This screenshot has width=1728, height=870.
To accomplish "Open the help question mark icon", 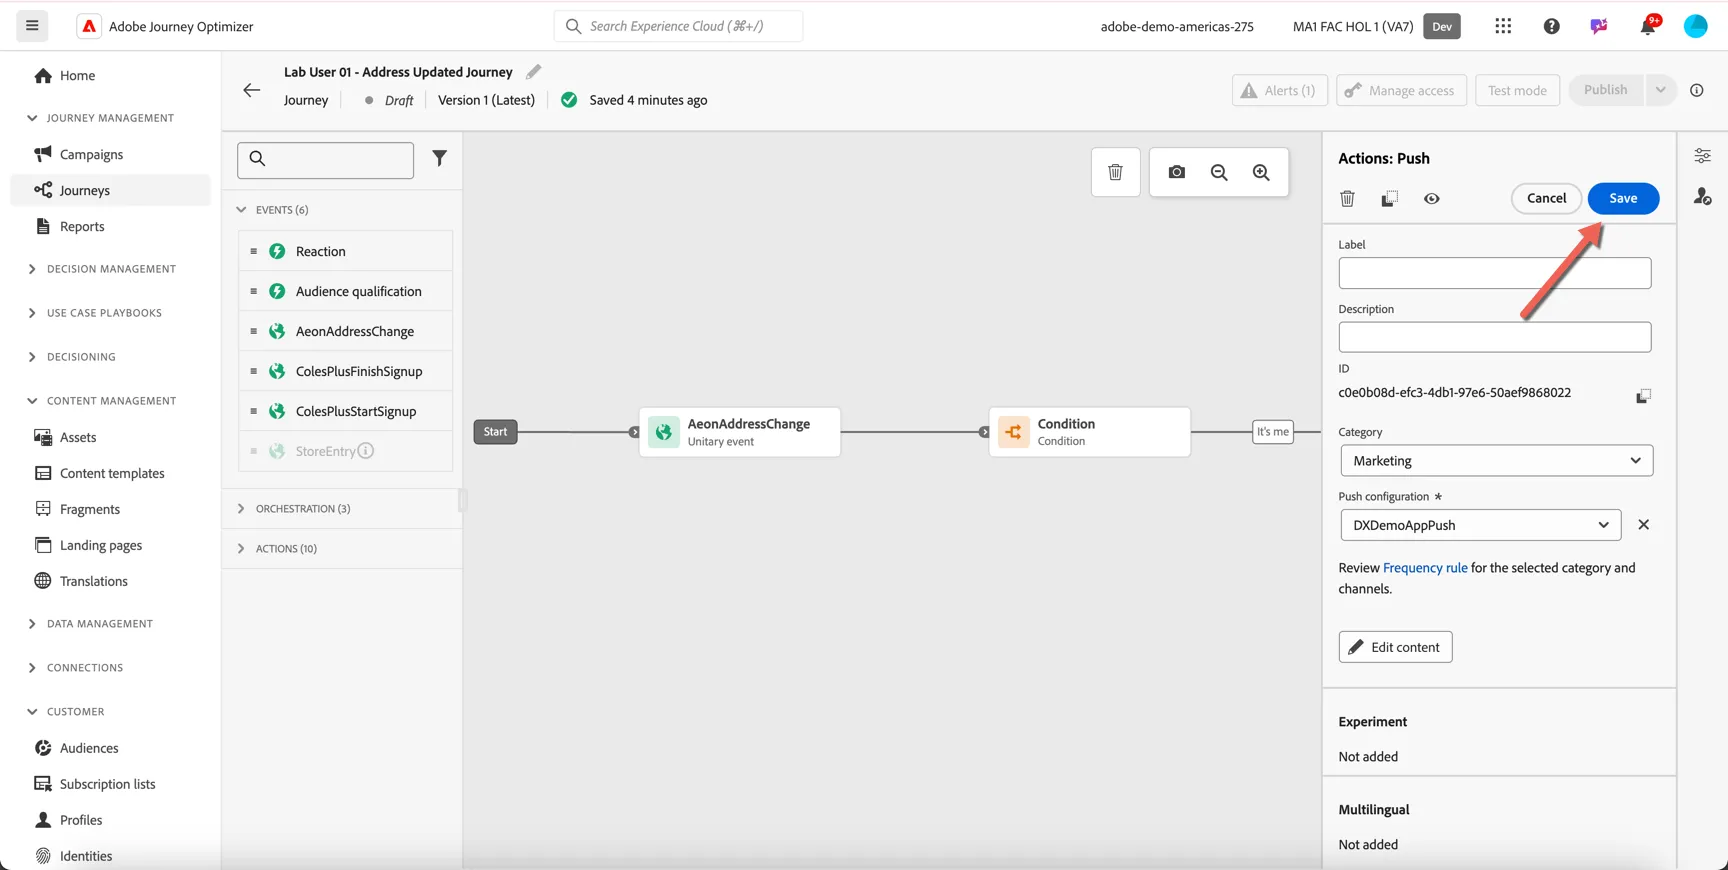I will pyautogui.click(x=1551, y=26).
